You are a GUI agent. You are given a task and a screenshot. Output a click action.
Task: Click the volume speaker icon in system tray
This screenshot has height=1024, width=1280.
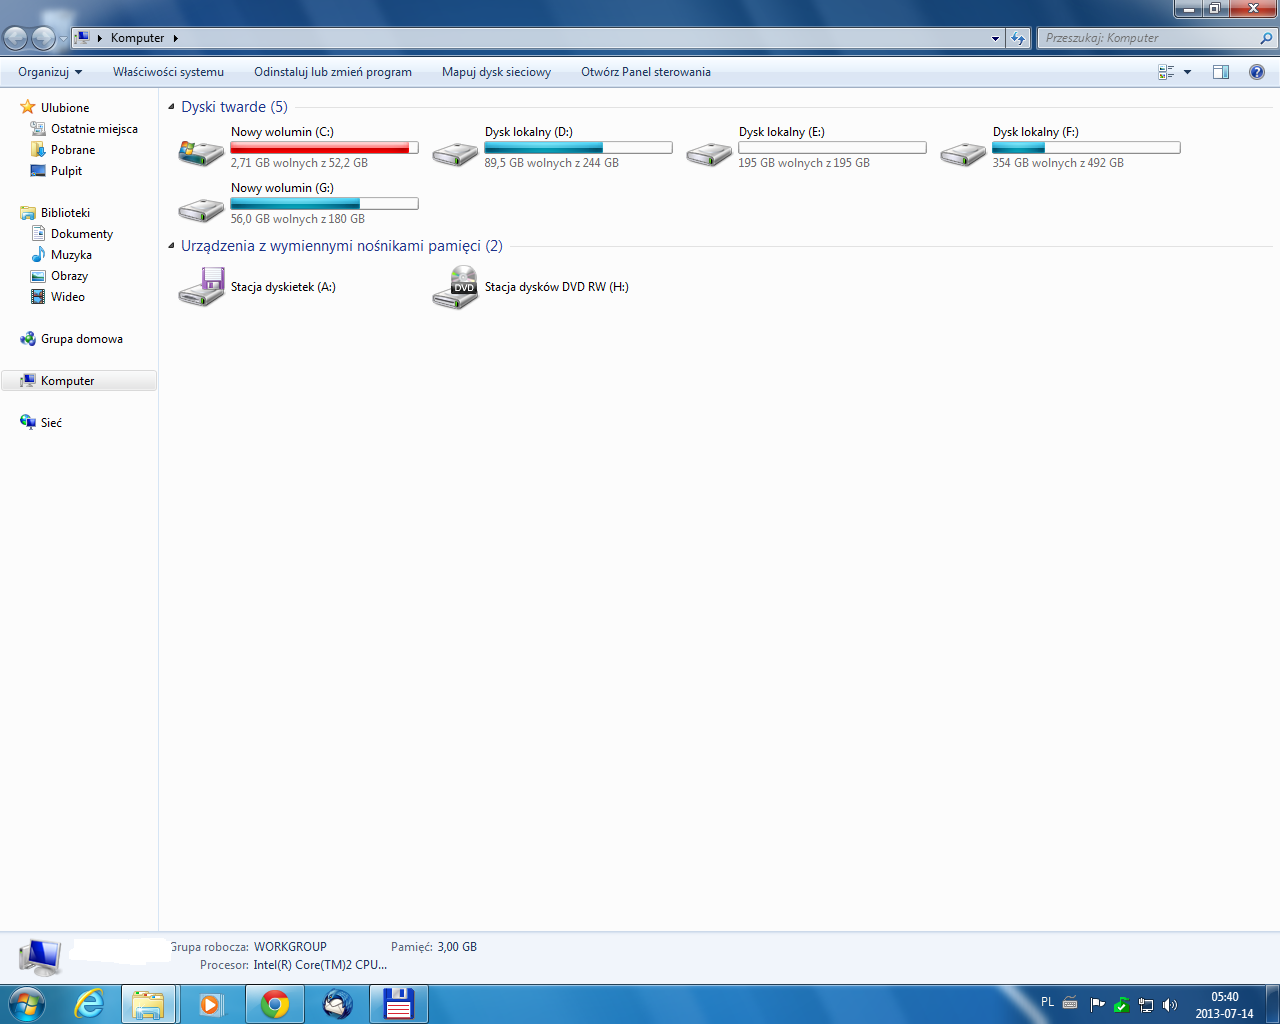[x=1169, y=1003]
